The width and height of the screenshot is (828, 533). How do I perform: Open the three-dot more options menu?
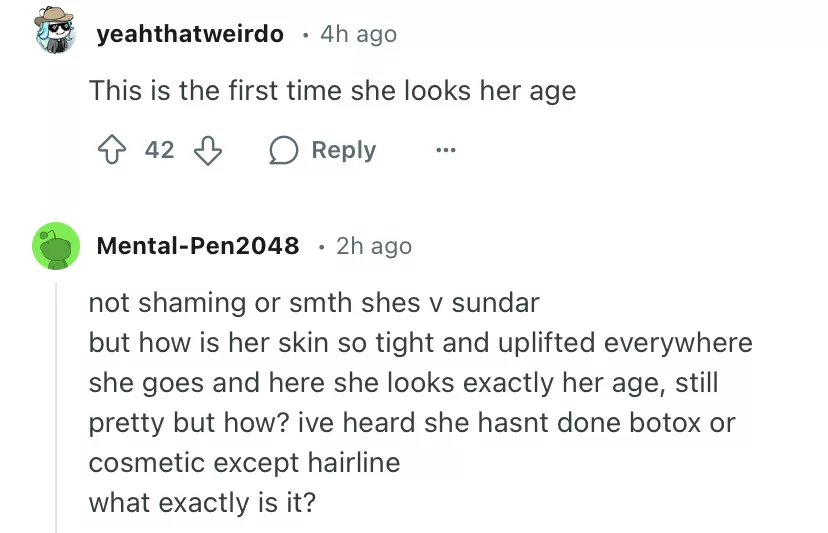click(x=445, y=151)
